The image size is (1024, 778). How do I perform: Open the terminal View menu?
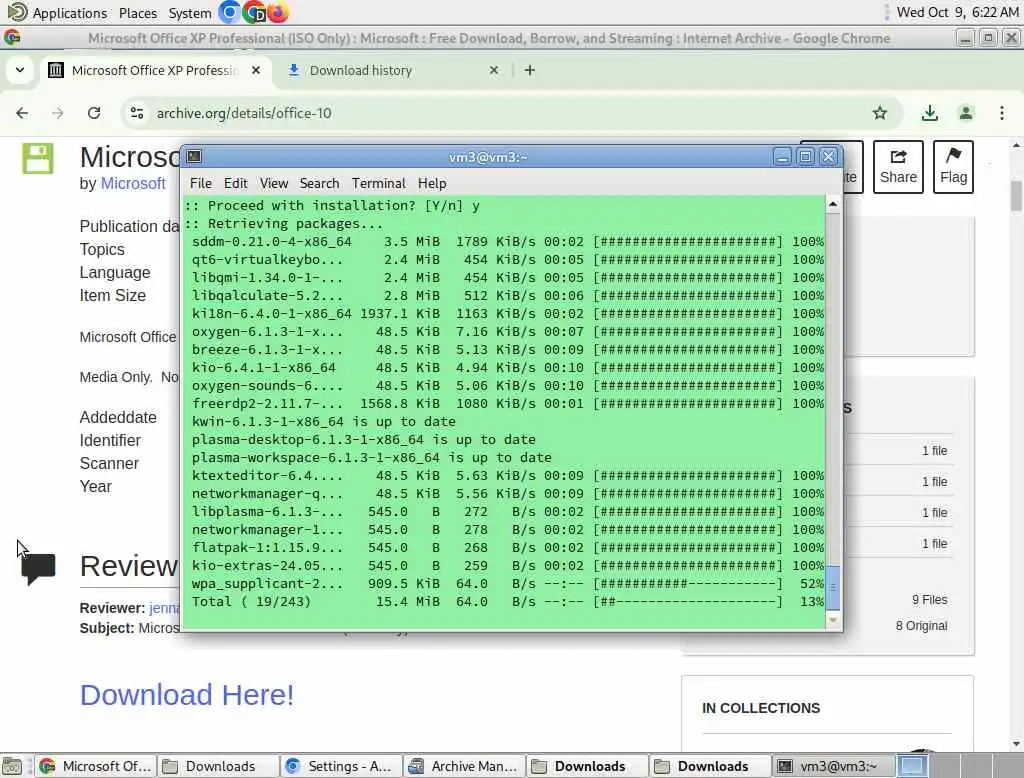[274, 184]
